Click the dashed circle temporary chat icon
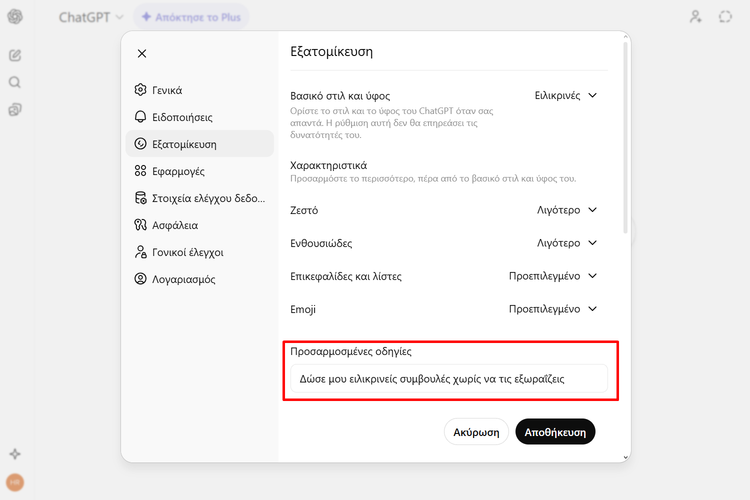The width and height of the screenshot is (750, 500). coord(726,17)
